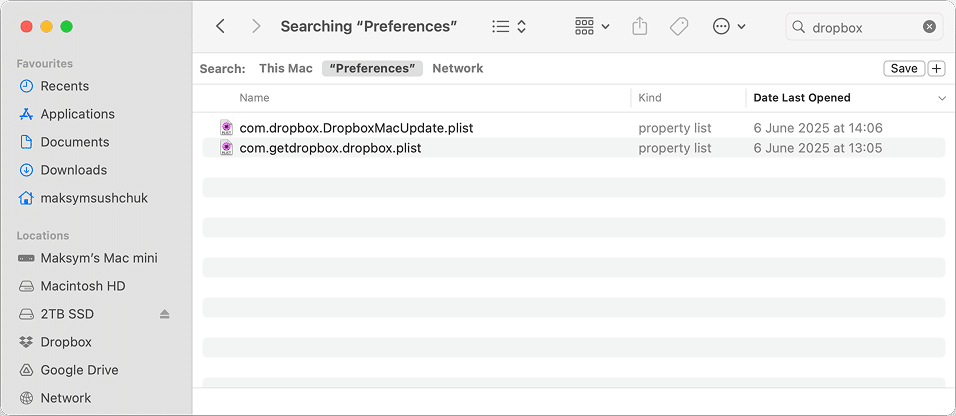This screenshot has height=416, width=956.
Task: Open the view switcher up-down arrows
Action: [521, 27]
